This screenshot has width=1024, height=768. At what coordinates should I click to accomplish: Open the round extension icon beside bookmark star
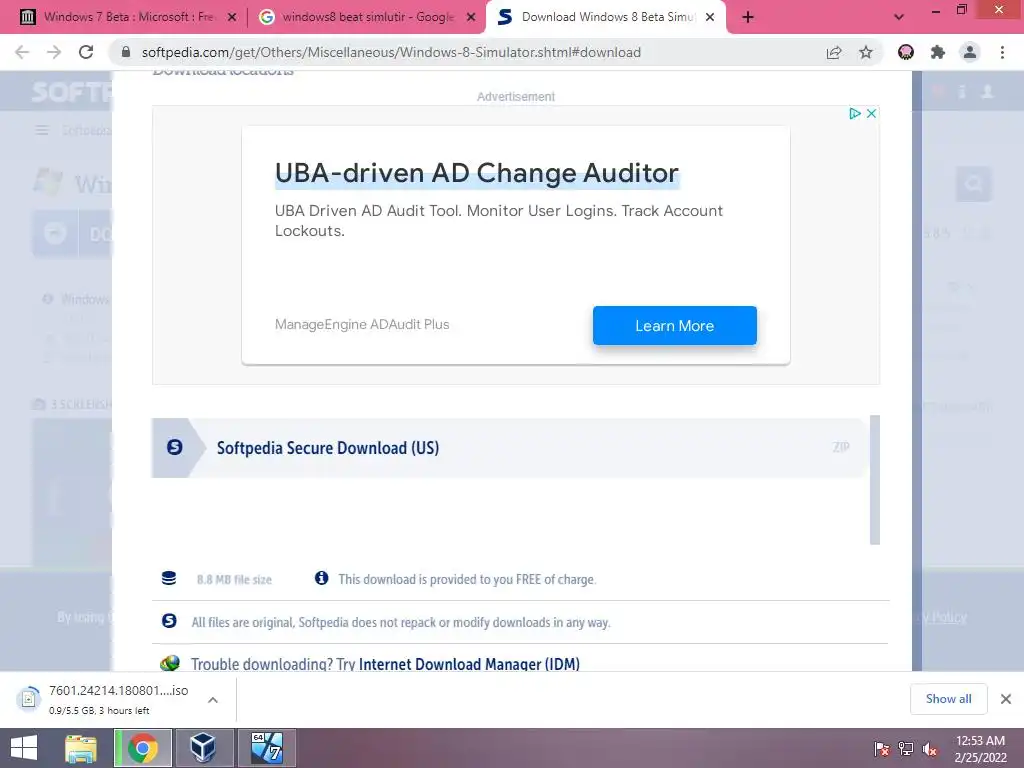pos(906,52)
